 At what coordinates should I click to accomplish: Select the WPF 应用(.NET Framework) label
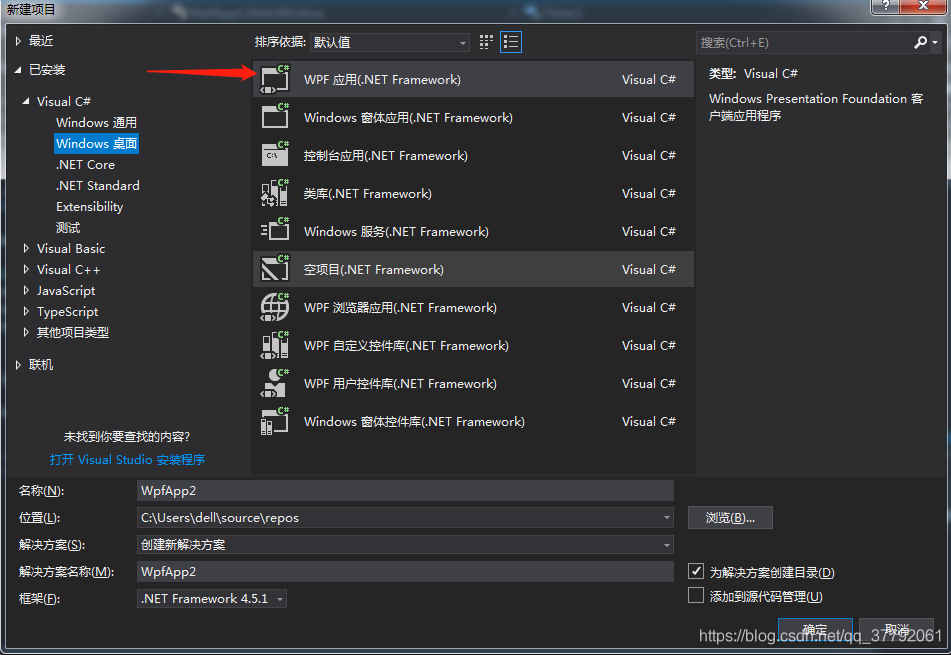382,79
